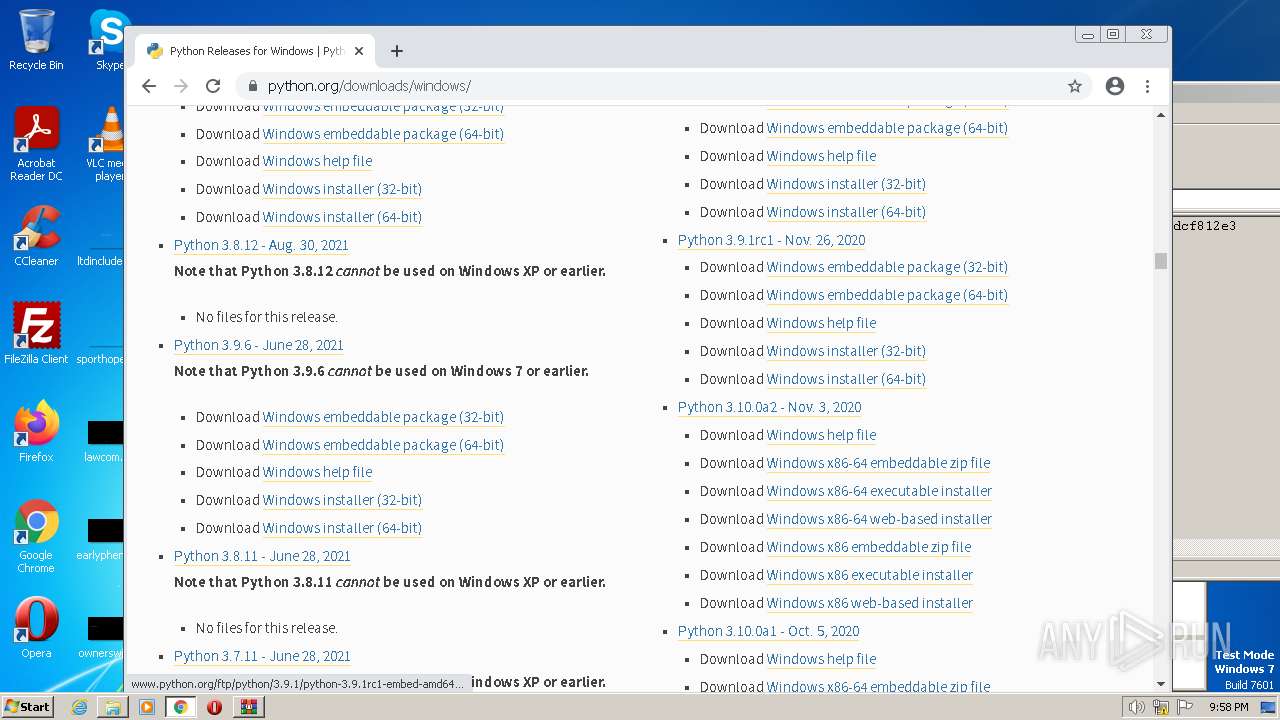The image size is (1280, 720).
Task: Open Skype desktop shortcut
Action: coord(108,40)
